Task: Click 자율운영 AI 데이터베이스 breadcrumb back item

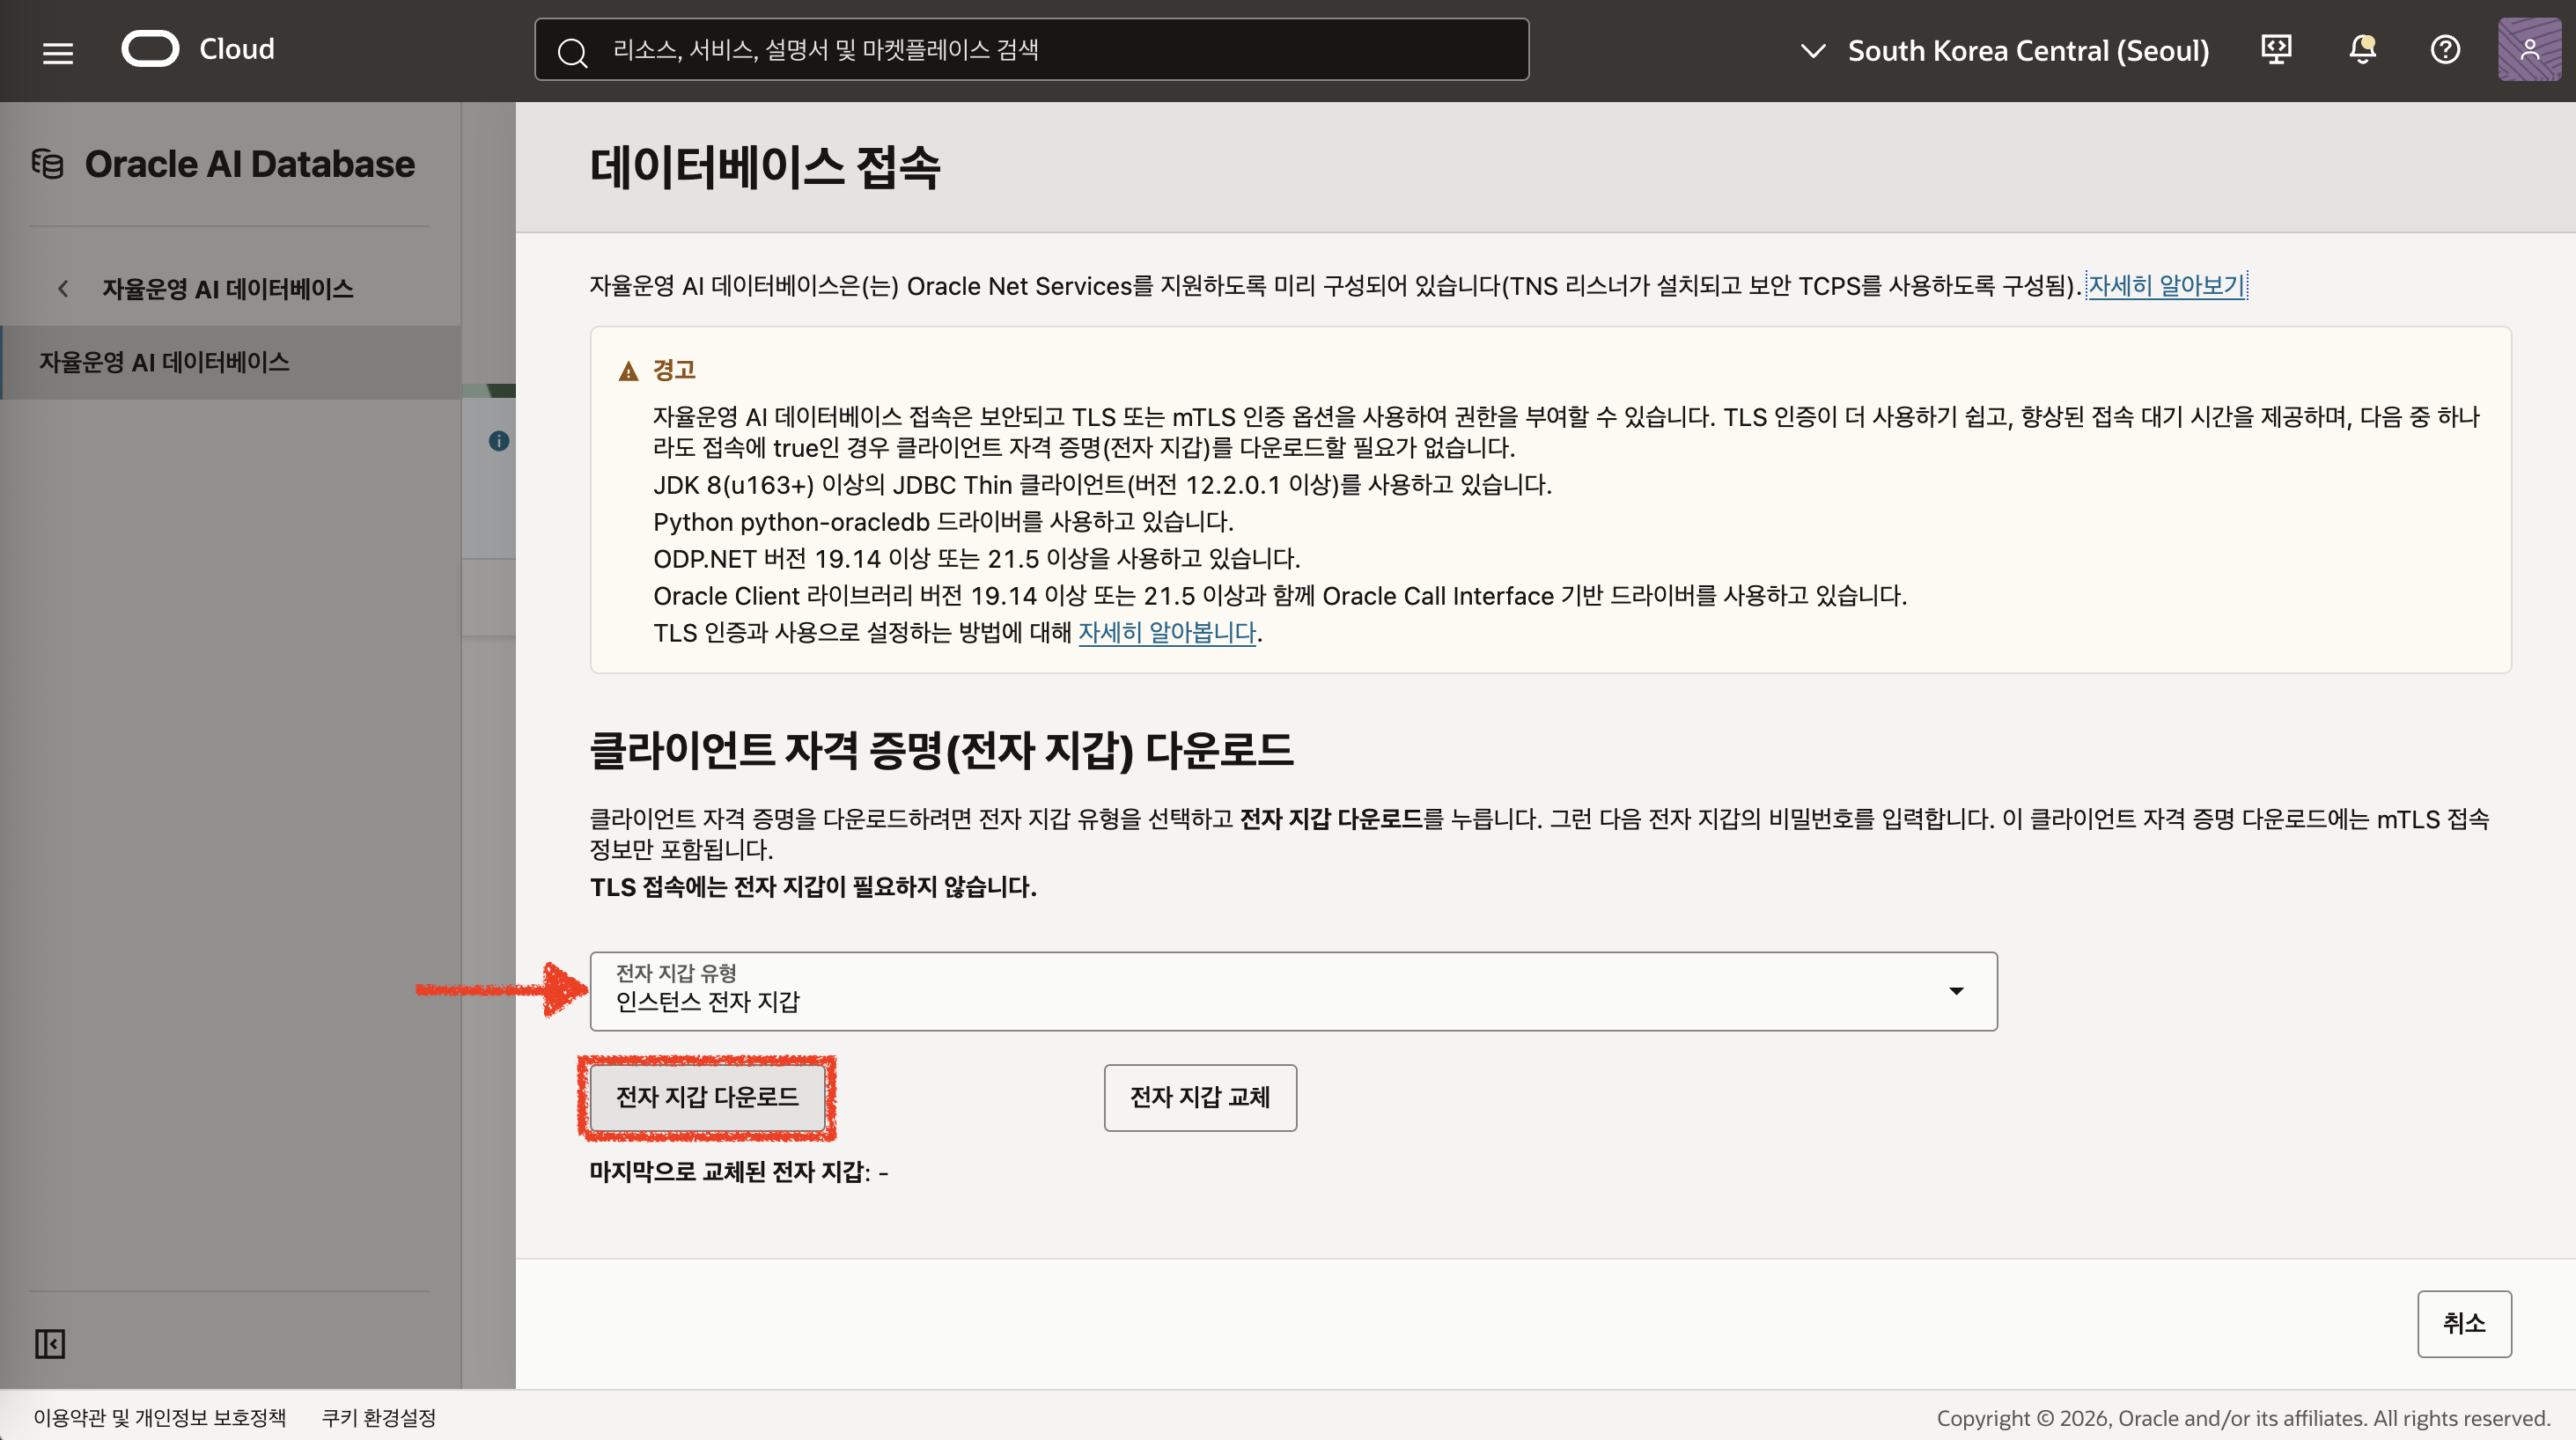Action: point(228,288)
